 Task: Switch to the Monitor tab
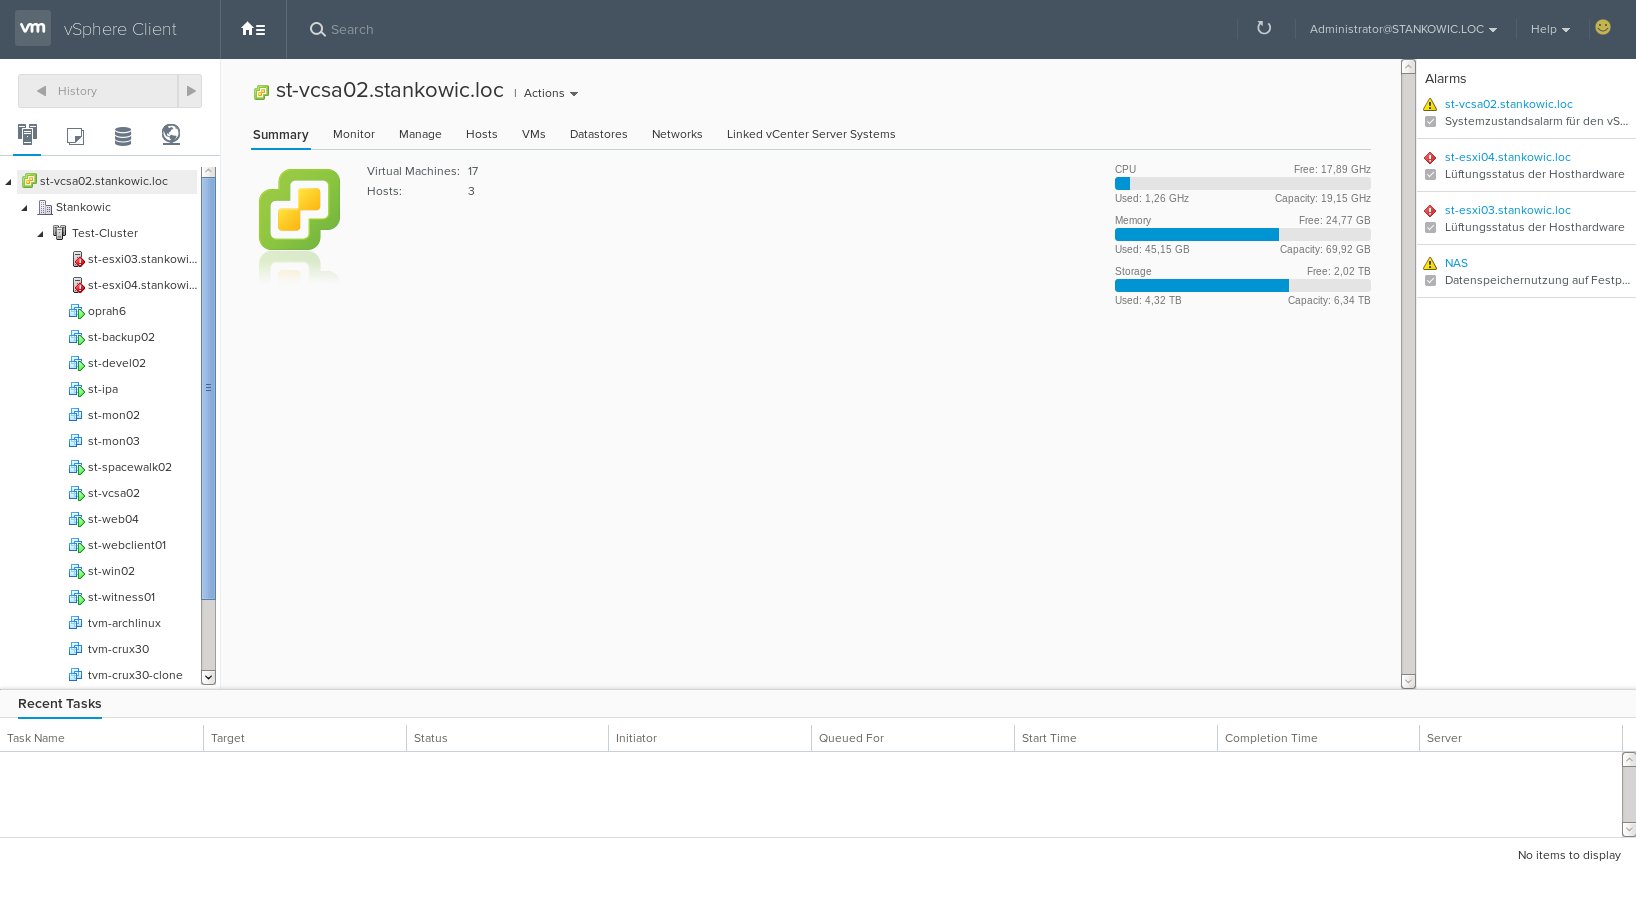click(x=354, y=134)
